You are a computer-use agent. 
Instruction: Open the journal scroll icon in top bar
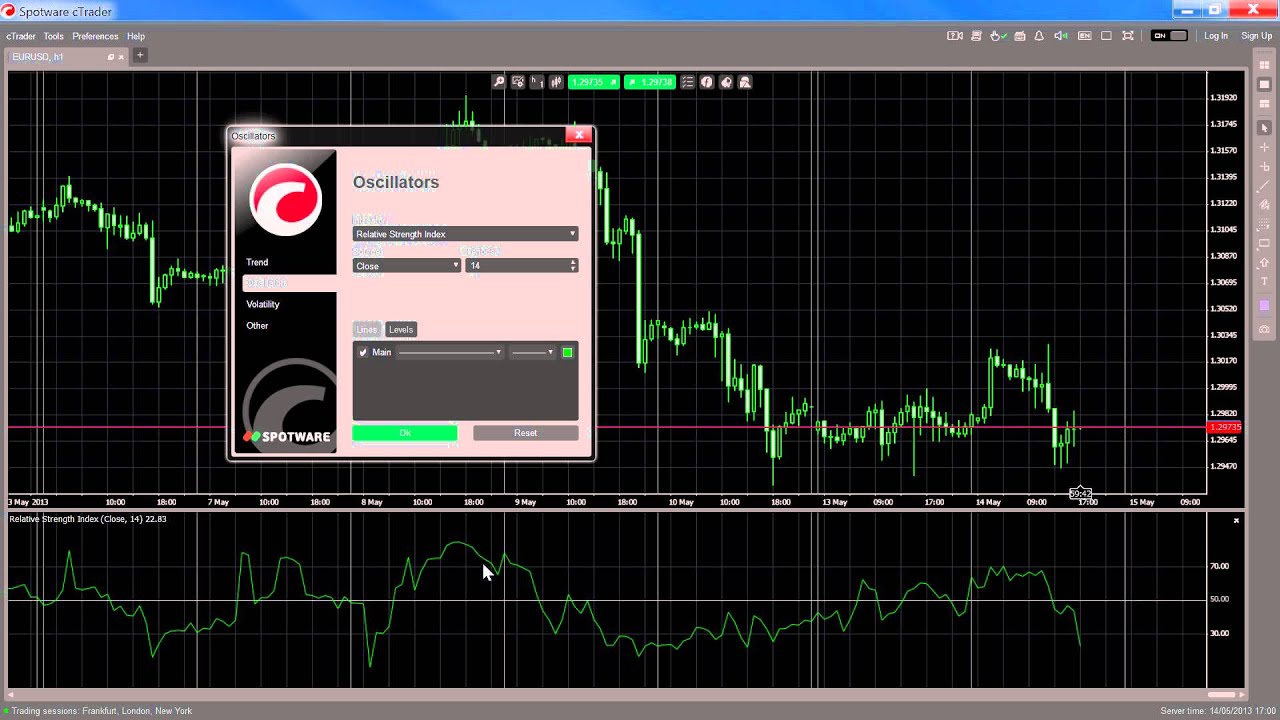click(x=977, y=36)
